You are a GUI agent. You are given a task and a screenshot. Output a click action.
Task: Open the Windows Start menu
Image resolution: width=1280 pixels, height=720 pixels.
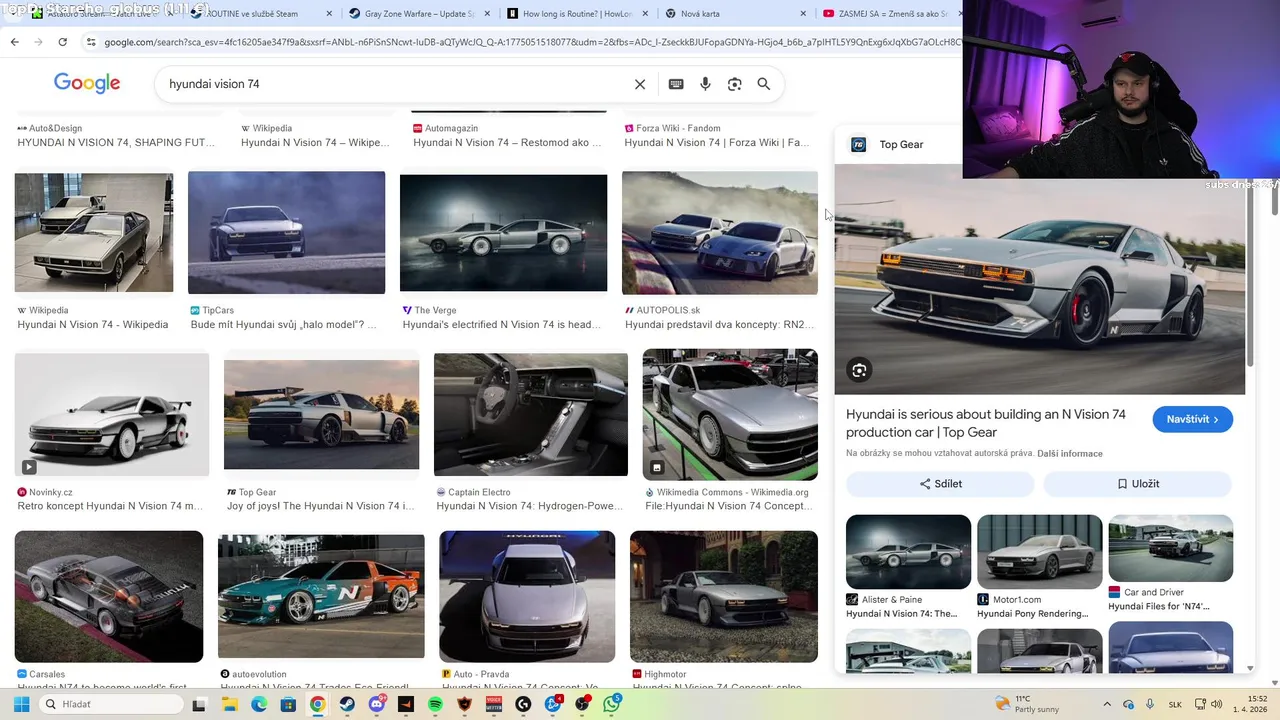point(21,704)
